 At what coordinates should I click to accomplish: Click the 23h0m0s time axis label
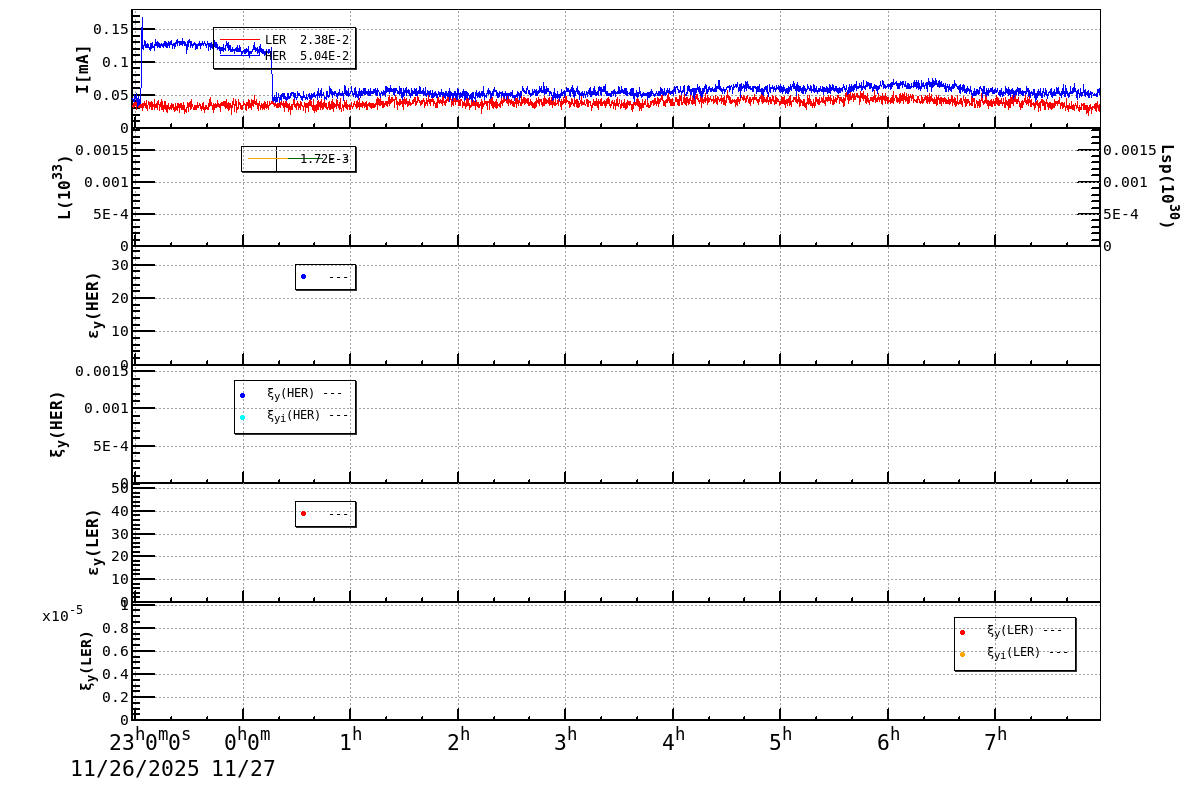click(x=150, y=740)
